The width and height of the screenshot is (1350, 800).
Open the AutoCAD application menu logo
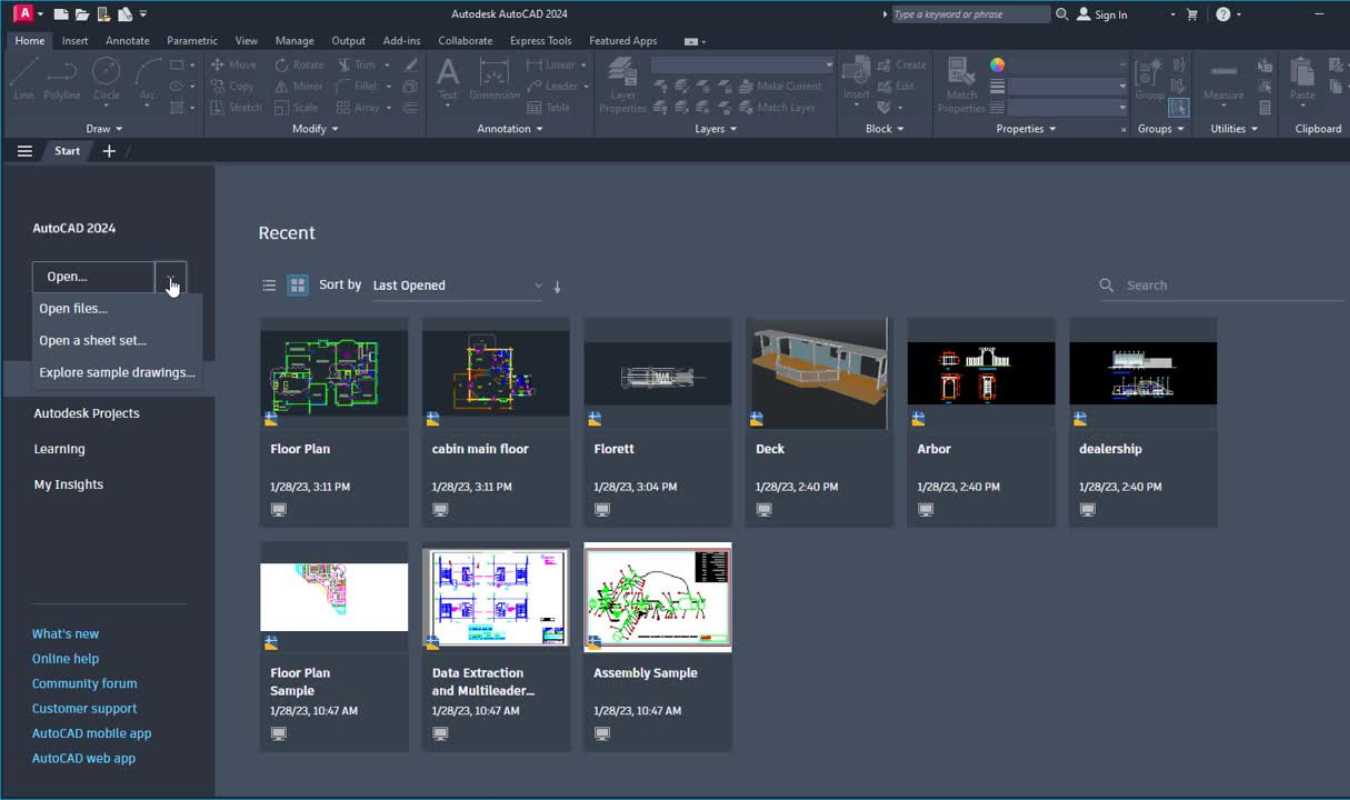(23, 14)
